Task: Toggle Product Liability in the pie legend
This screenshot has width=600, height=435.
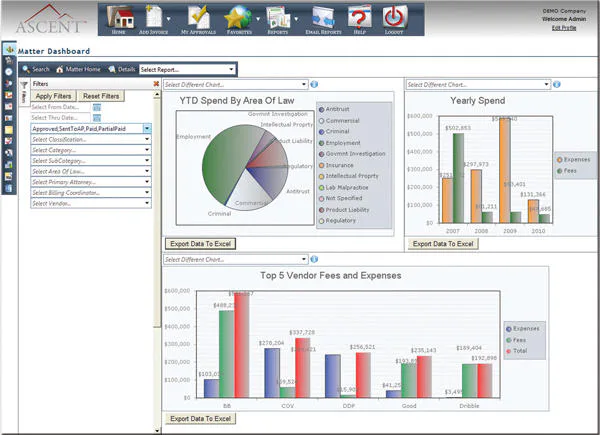Action: click(x=344, y=210)
